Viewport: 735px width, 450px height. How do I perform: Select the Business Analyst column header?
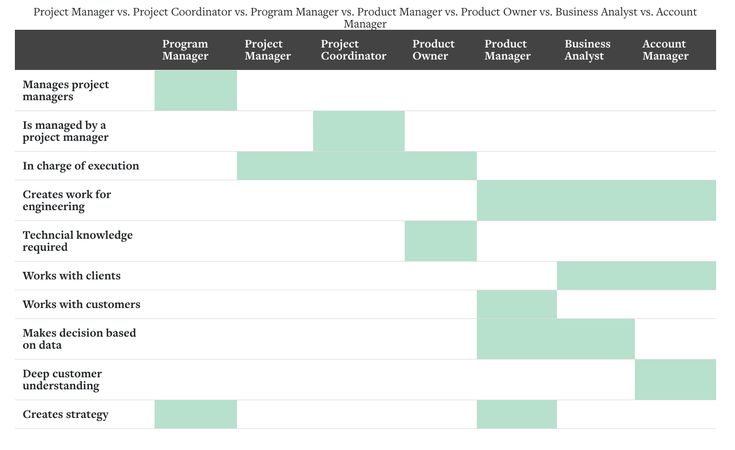(x=587, y=50)
